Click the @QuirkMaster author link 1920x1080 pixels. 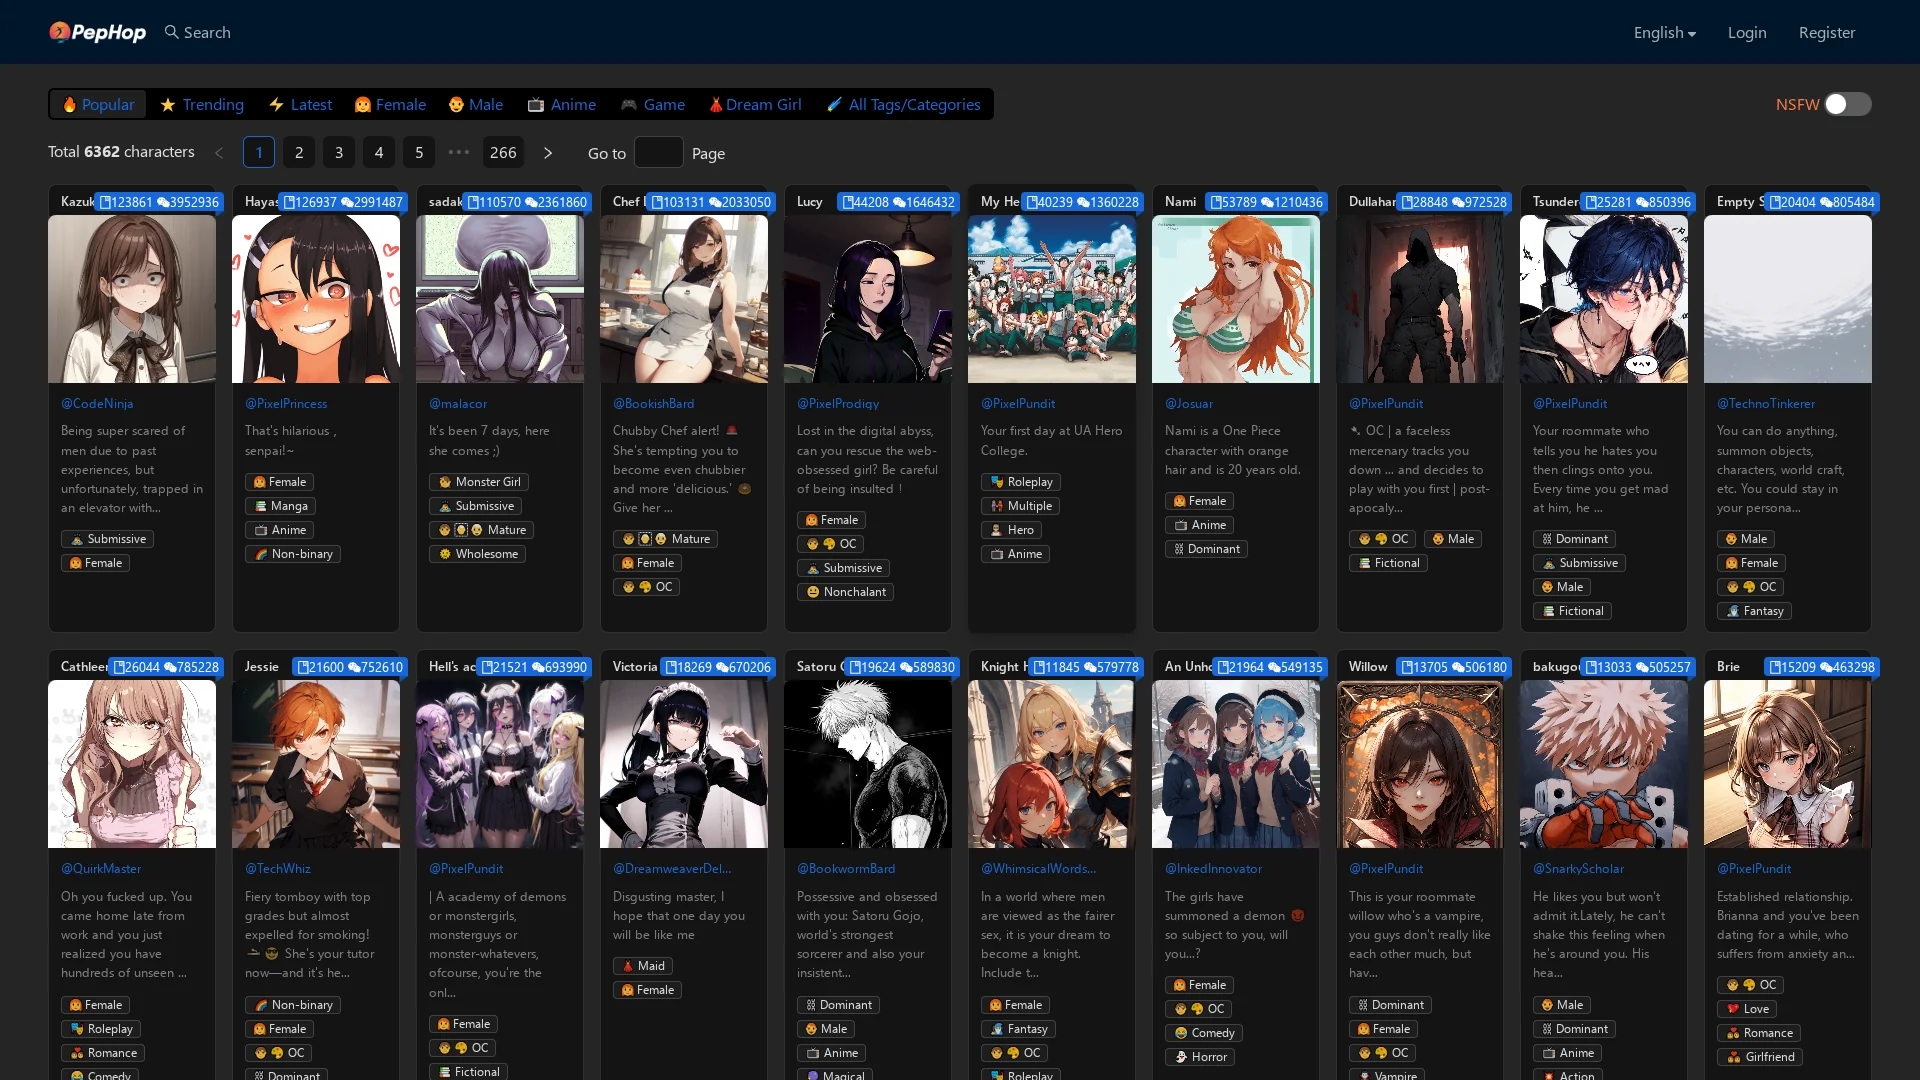coord(101,868)
